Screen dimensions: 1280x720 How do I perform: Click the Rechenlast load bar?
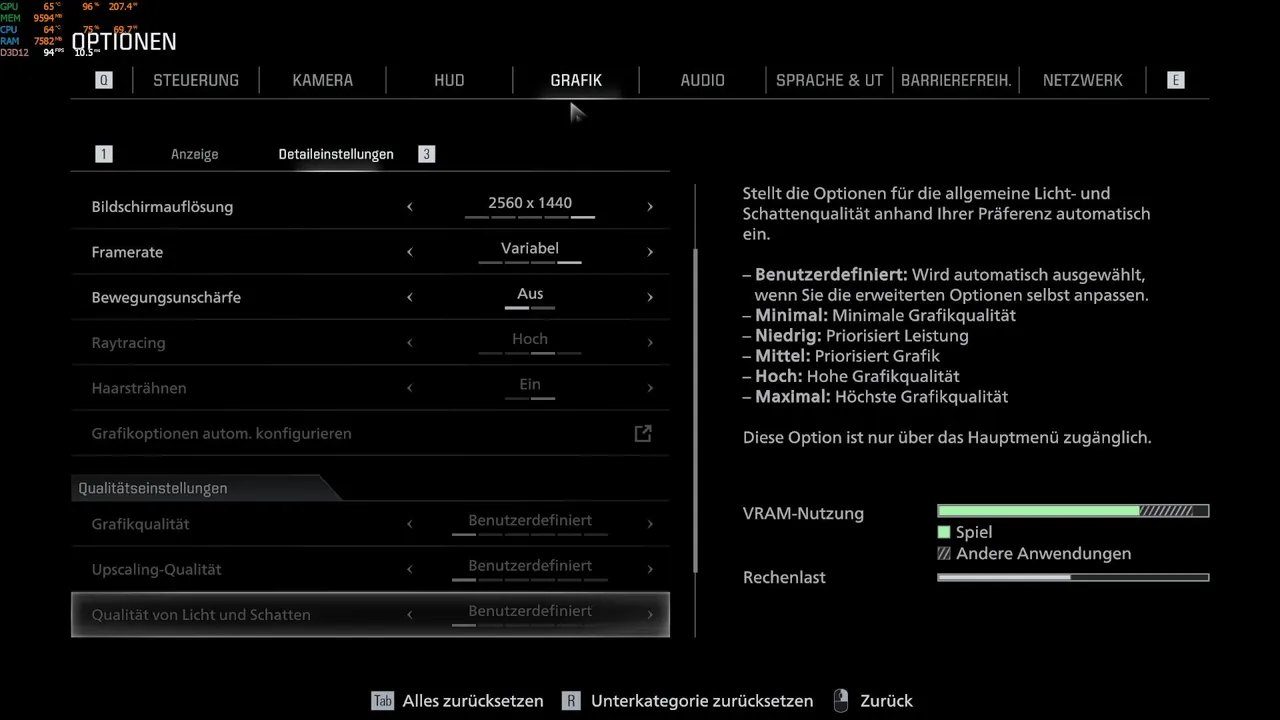[x=1073, y=577]
